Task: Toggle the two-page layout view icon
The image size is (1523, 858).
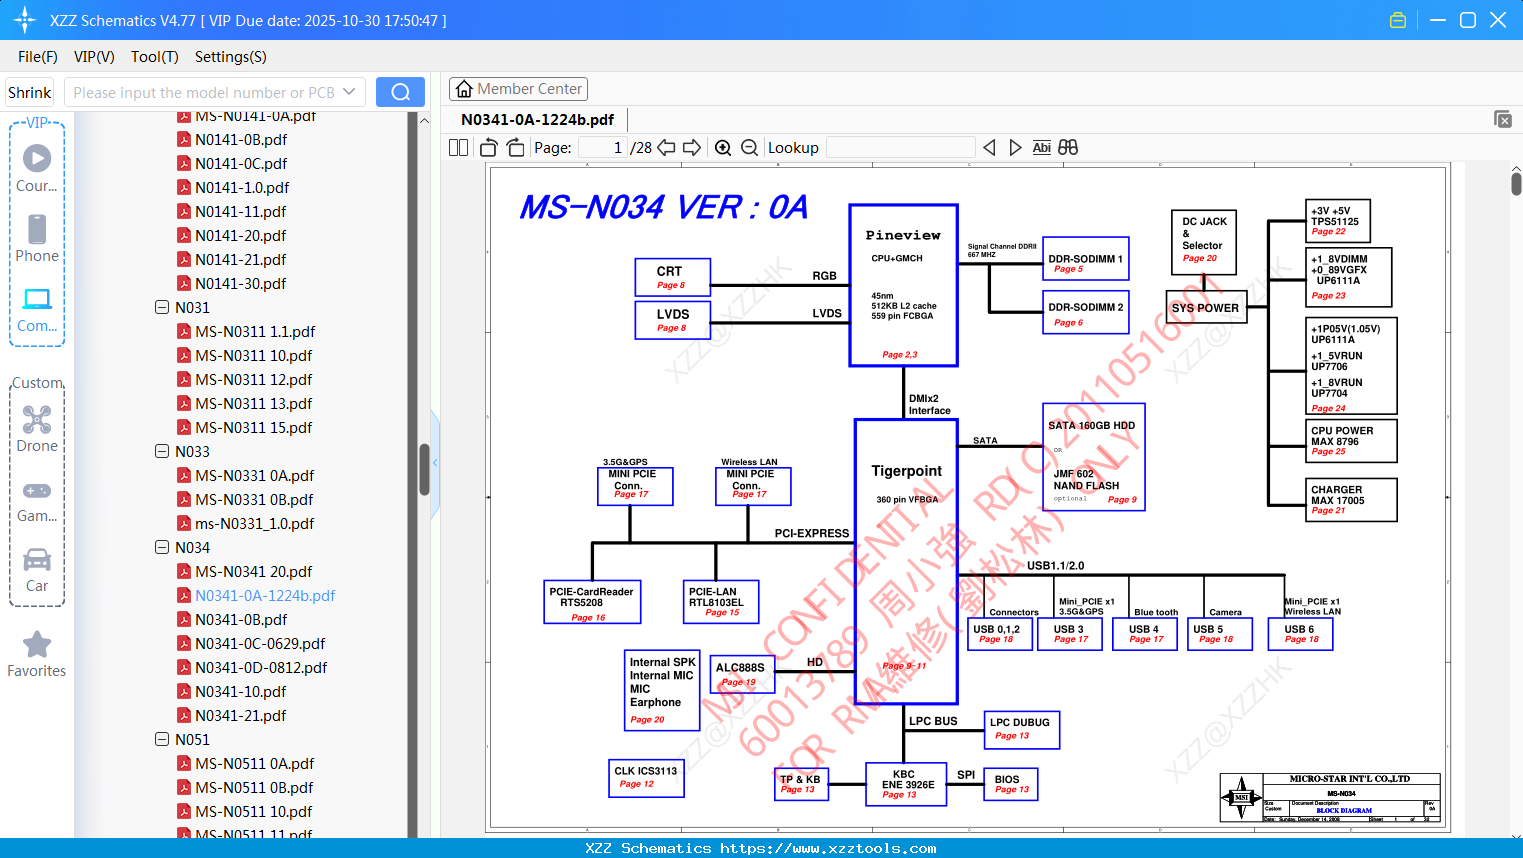Action: click(458, 148)
